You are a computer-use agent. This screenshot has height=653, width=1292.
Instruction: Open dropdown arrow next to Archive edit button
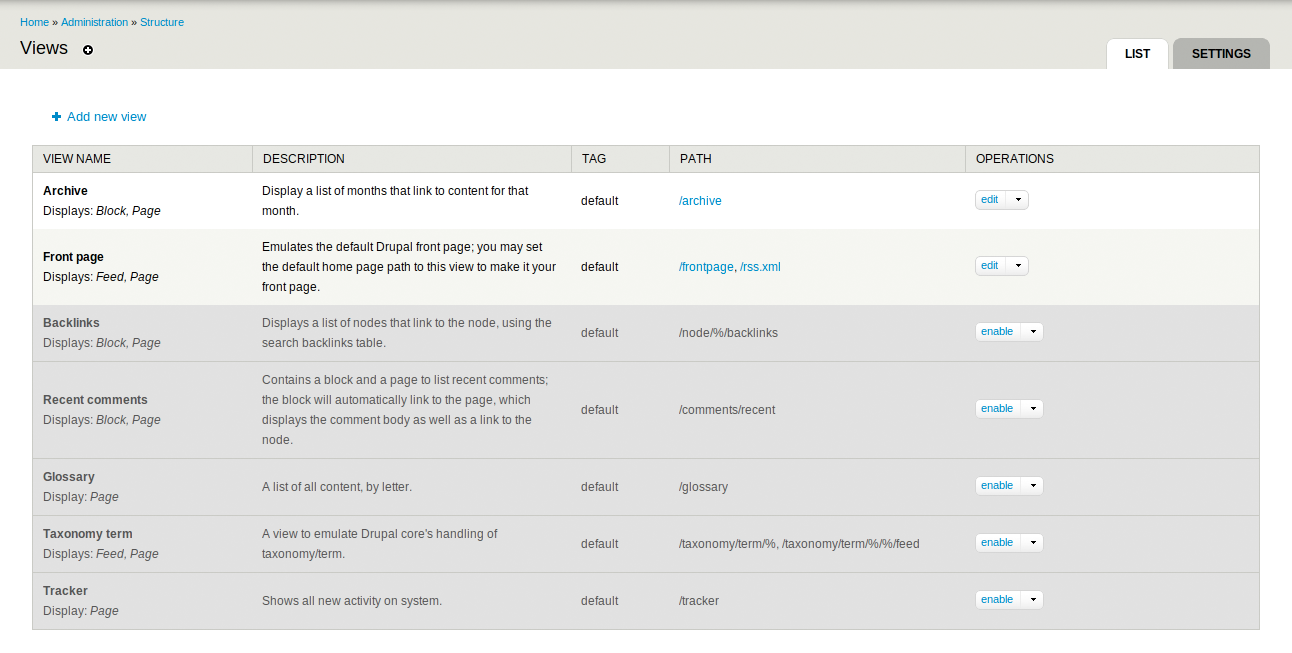tap(1018, 200)
